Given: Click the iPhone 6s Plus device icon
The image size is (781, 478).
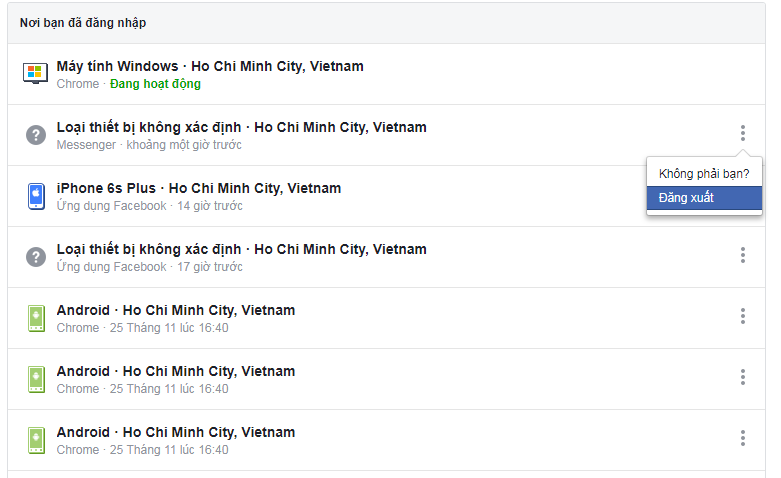Looking at the screenshot, I should coord(36,196).
